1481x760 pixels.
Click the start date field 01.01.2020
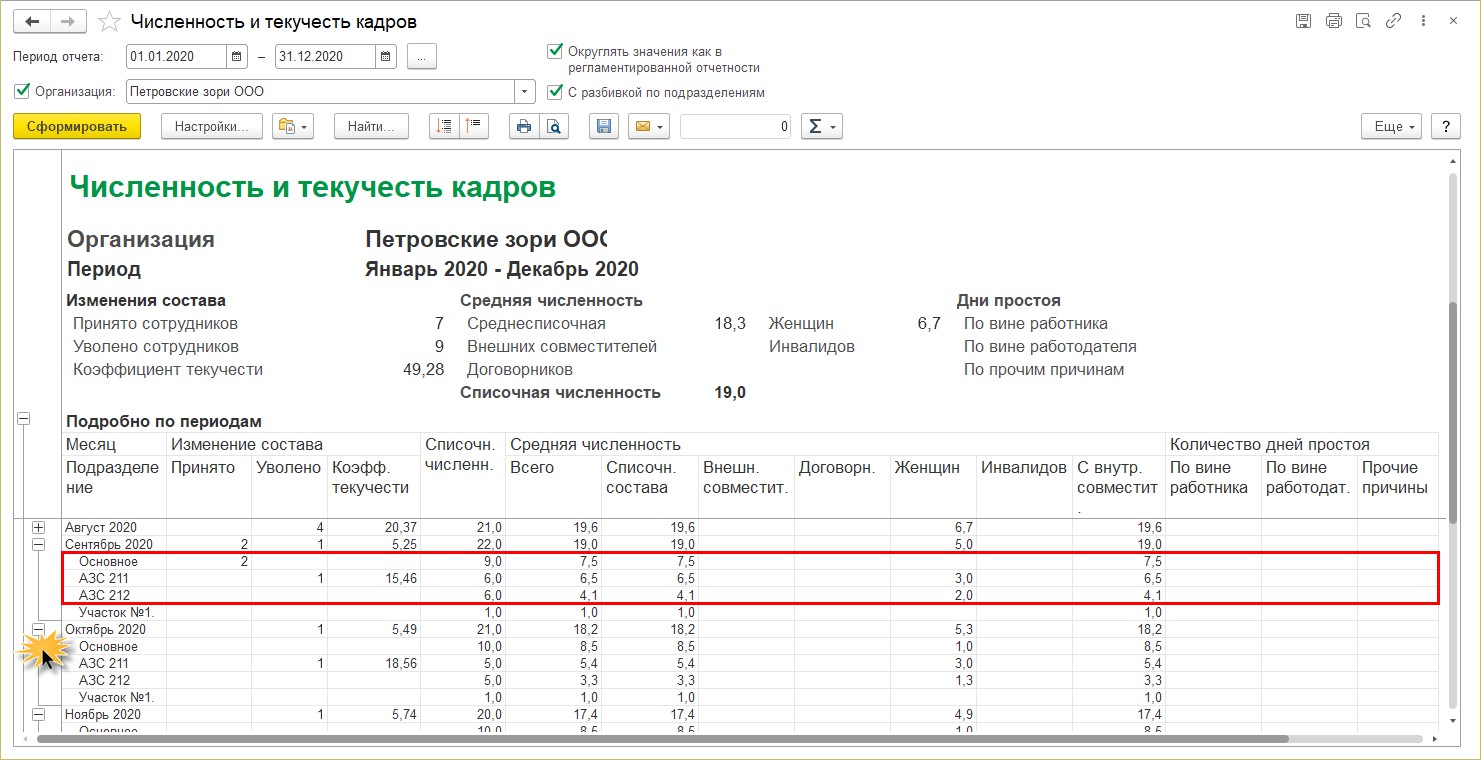pos(177,56)
